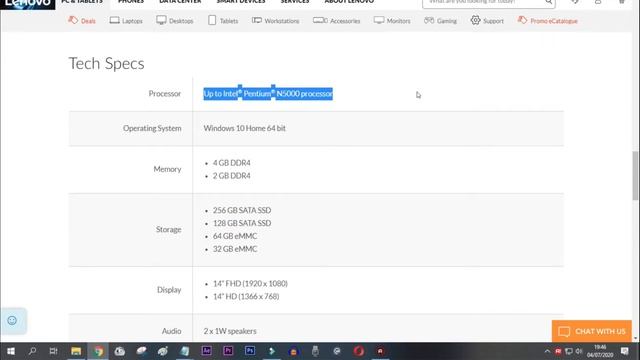Click the Support gear icon

click(x=475, y=20)
